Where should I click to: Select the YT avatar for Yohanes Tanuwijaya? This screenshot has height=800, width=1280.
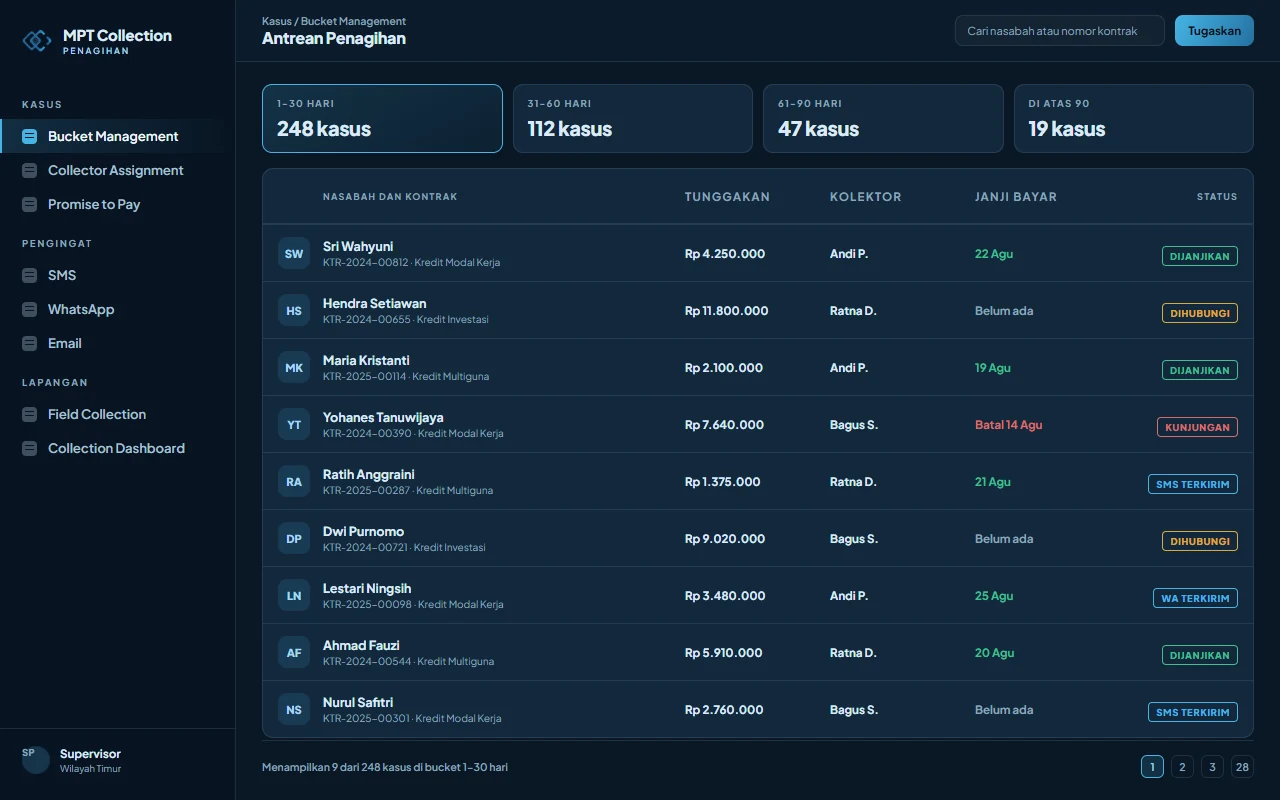coord(294,425)
